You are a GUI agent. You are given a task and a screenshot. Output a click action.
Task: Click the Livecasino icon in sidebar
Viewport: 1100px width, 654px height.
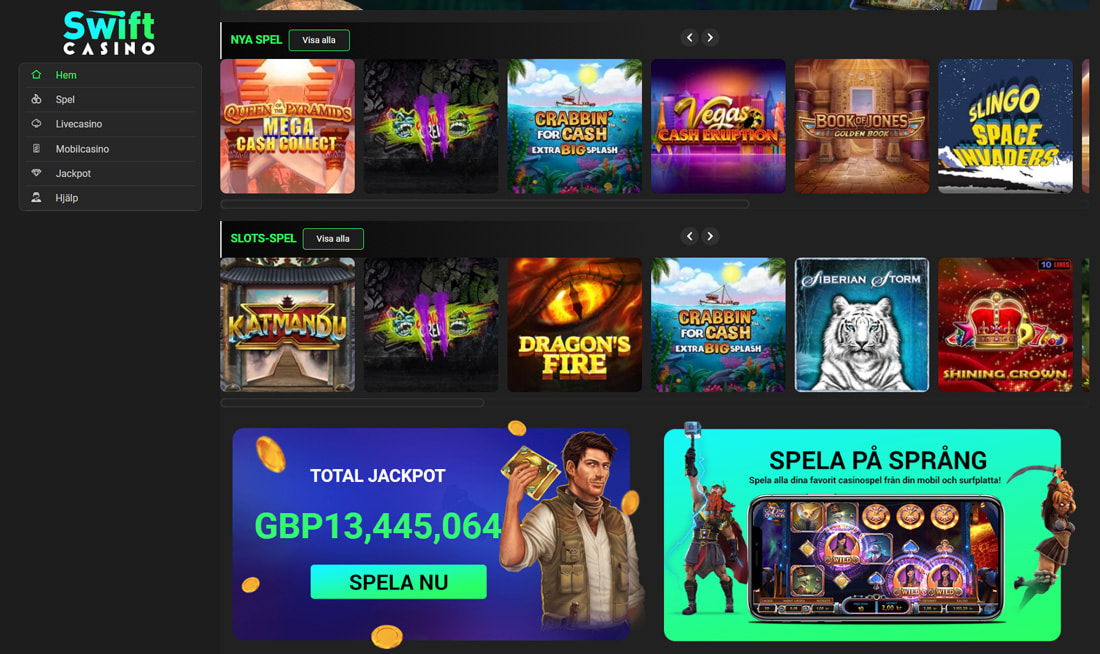[36, 124]
